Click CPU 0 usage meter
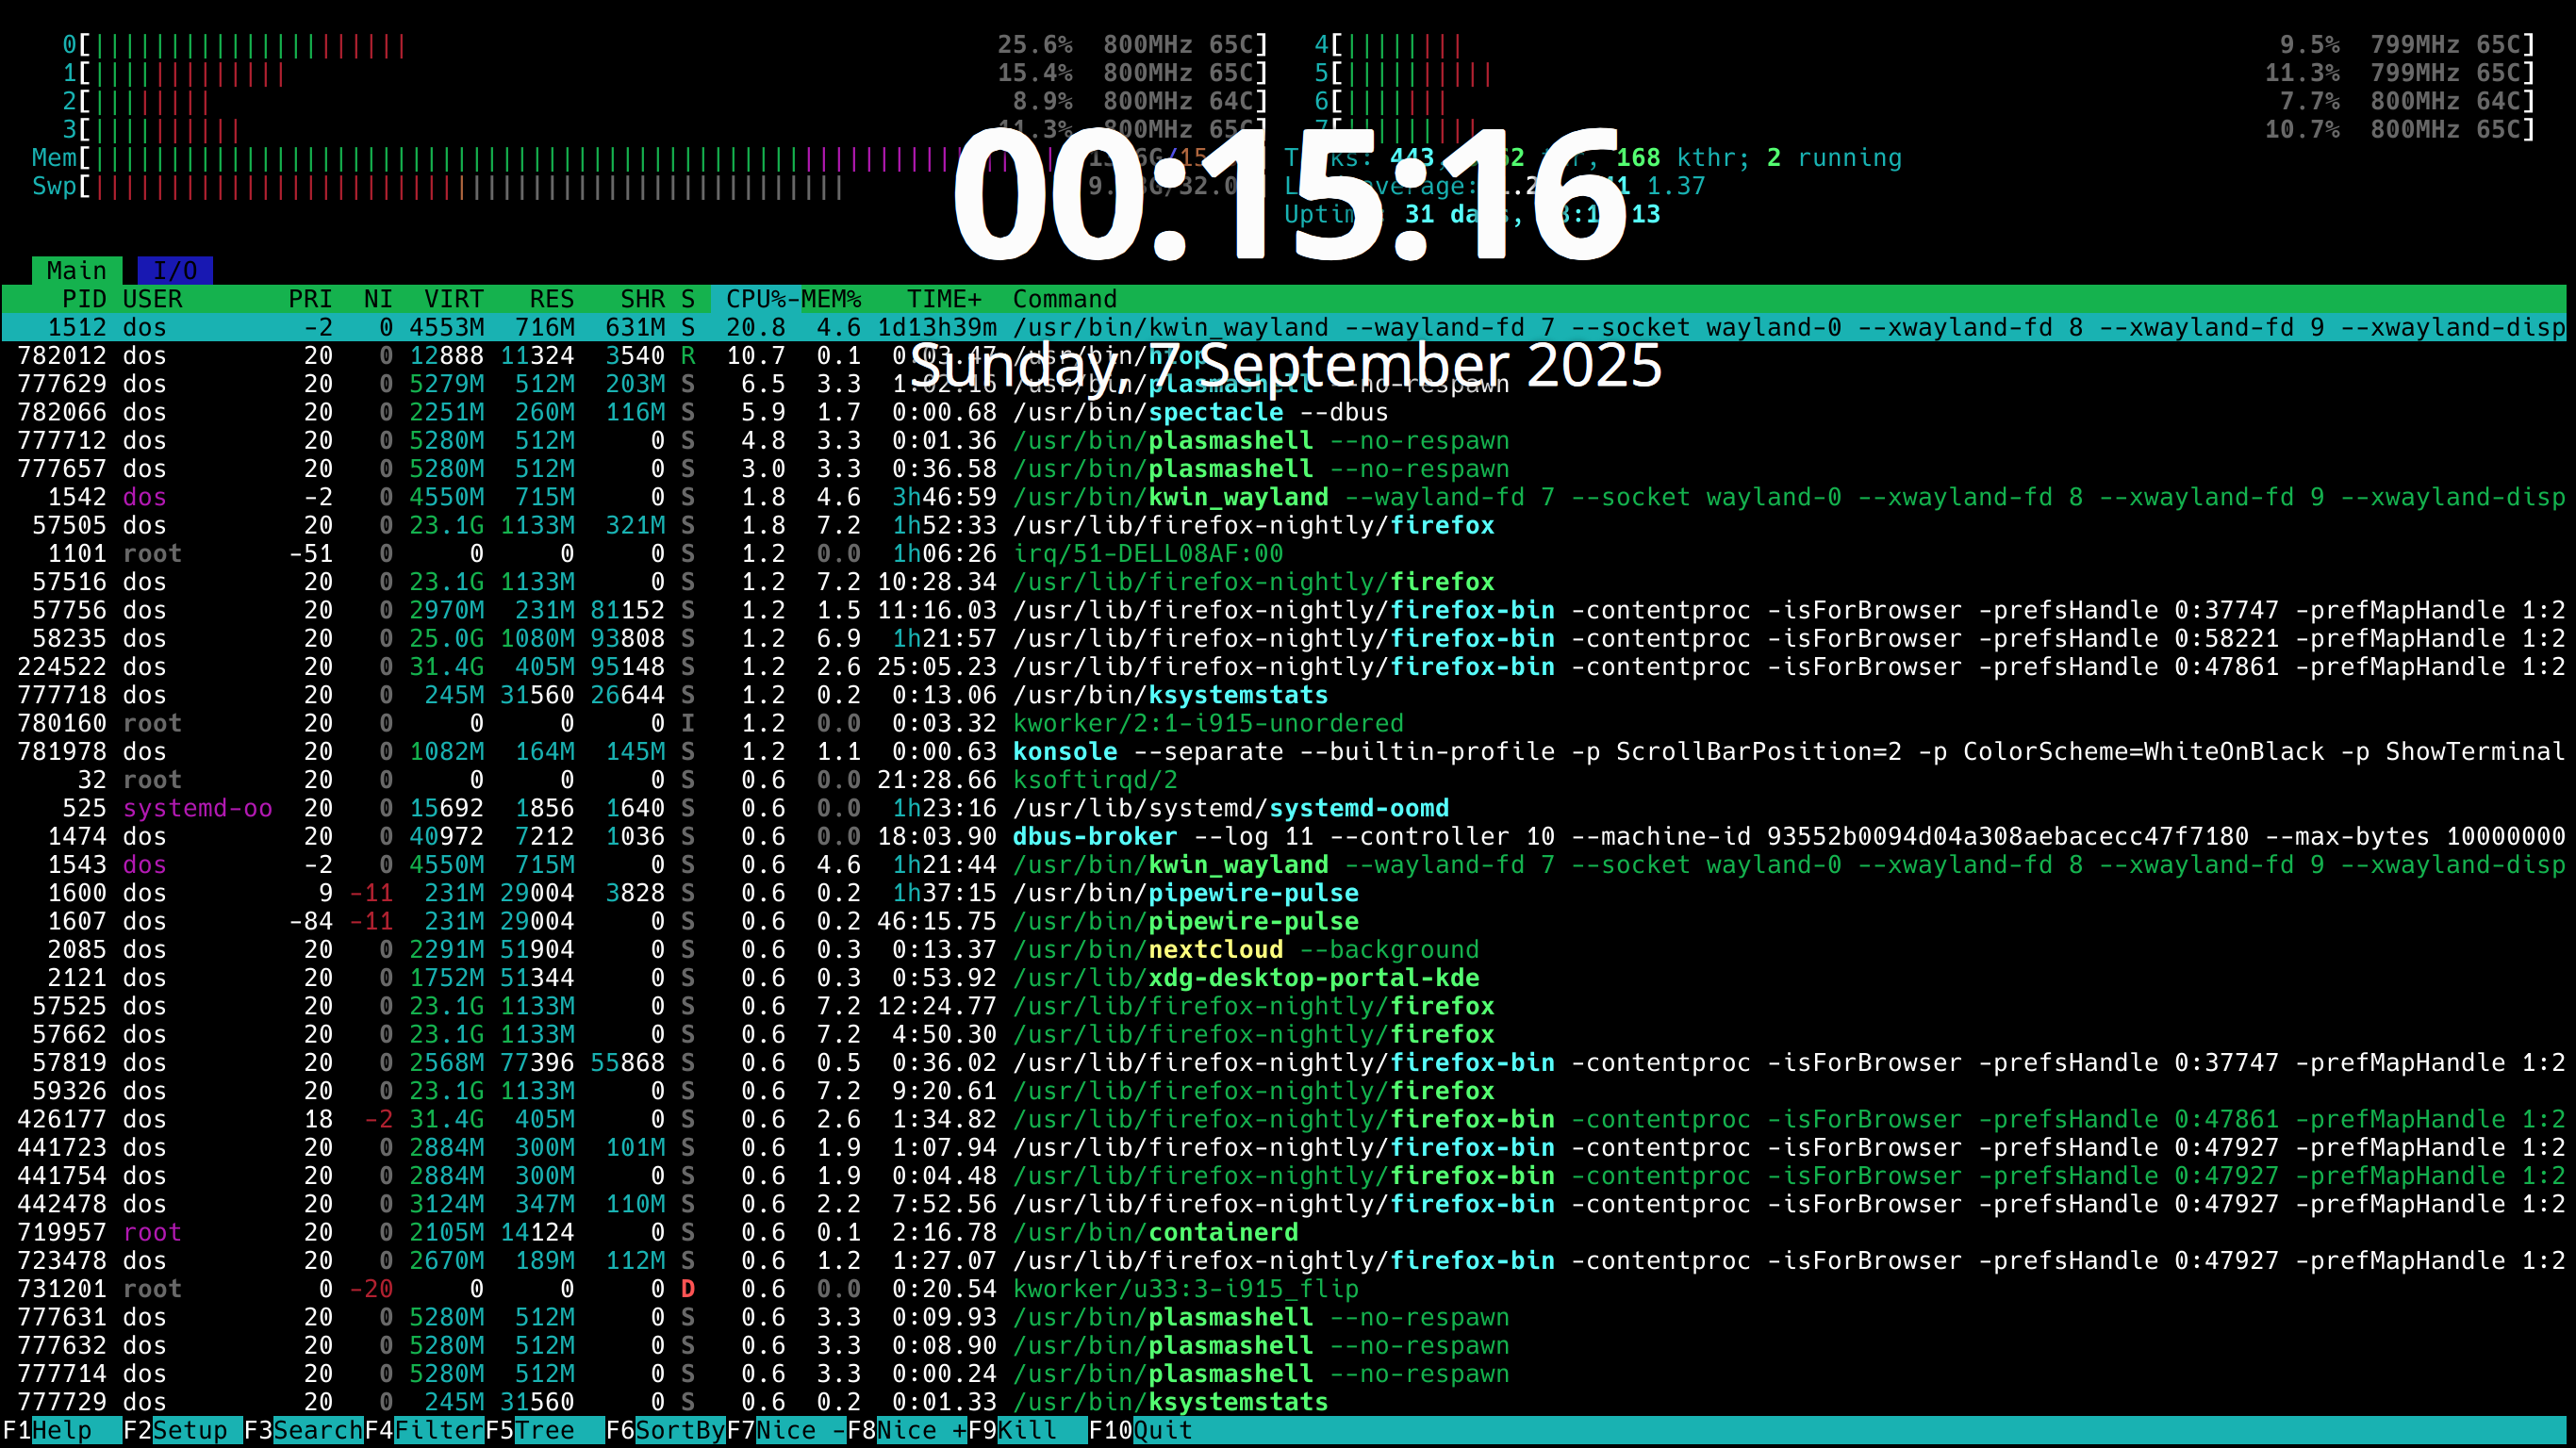2576x1448 pixels. [x=665, y=45]
